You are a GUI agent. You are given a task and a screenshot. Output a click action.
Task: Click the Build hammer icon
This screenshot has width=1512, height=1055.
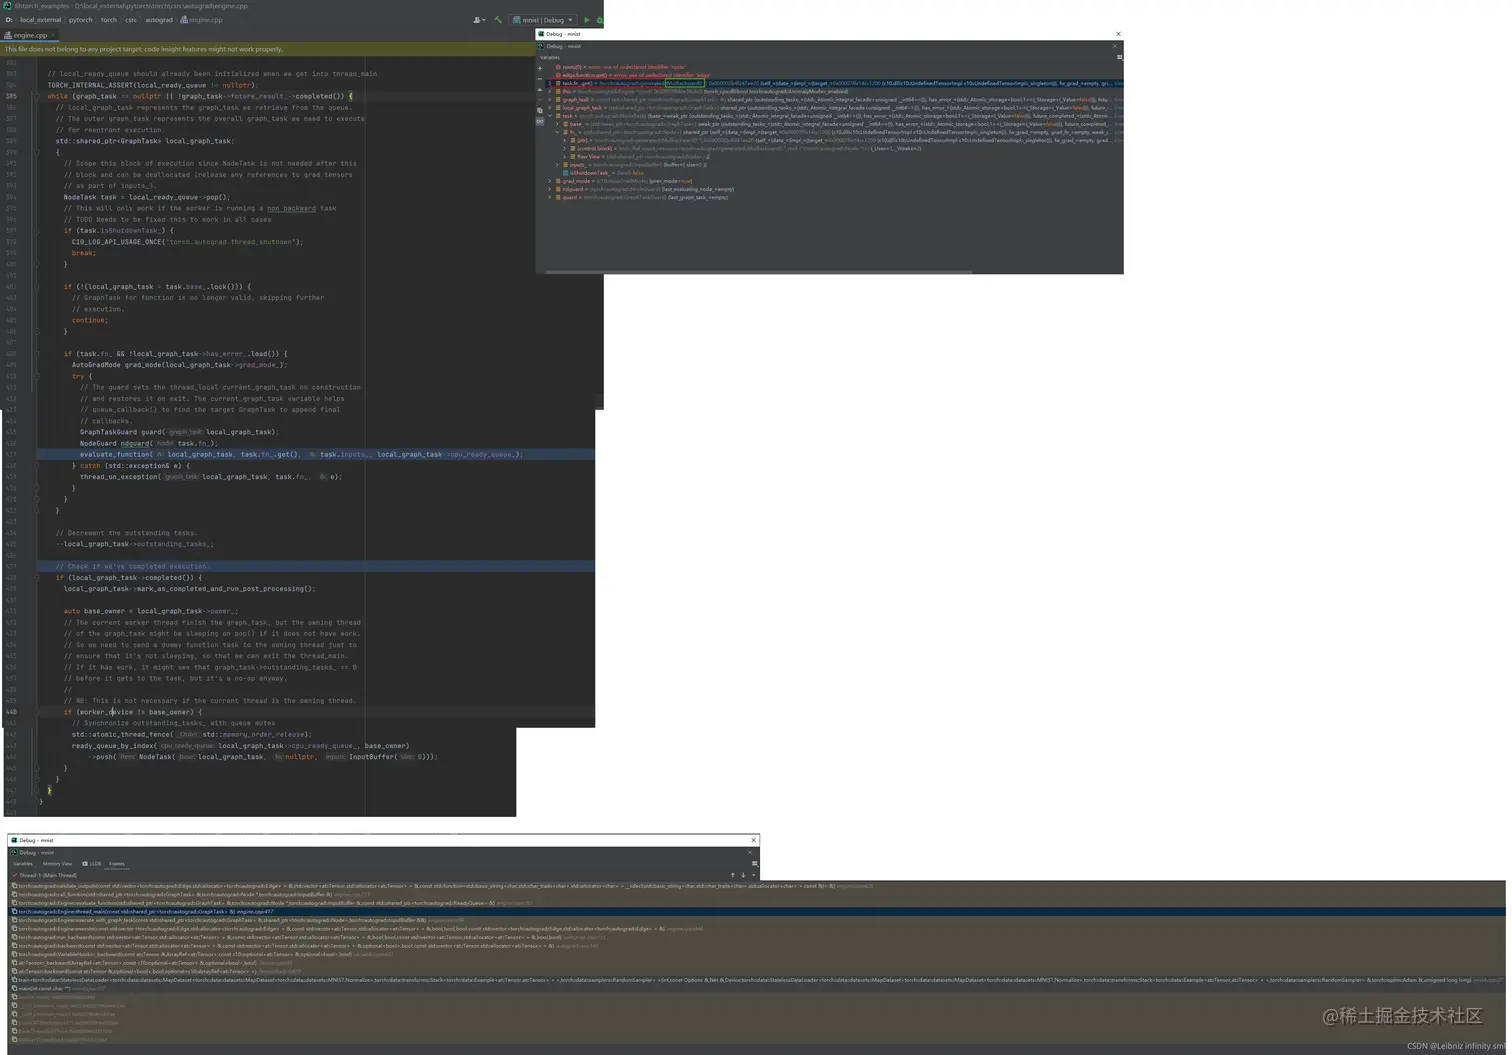point(497,19)
